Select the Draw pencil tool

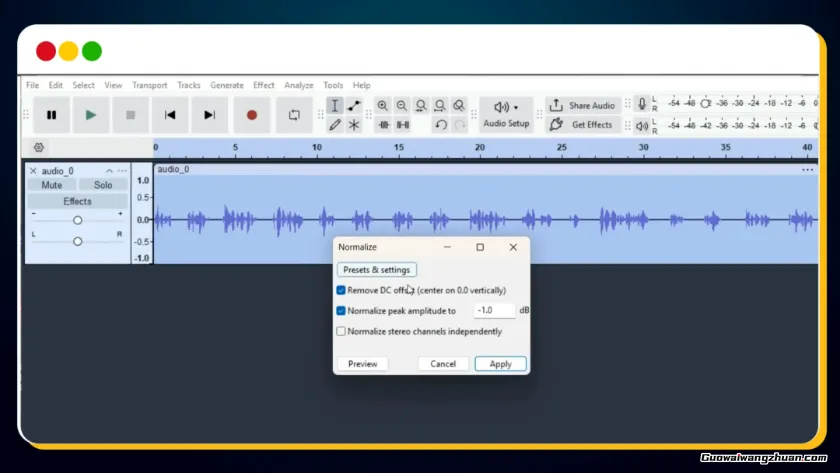tap(335, 125)
